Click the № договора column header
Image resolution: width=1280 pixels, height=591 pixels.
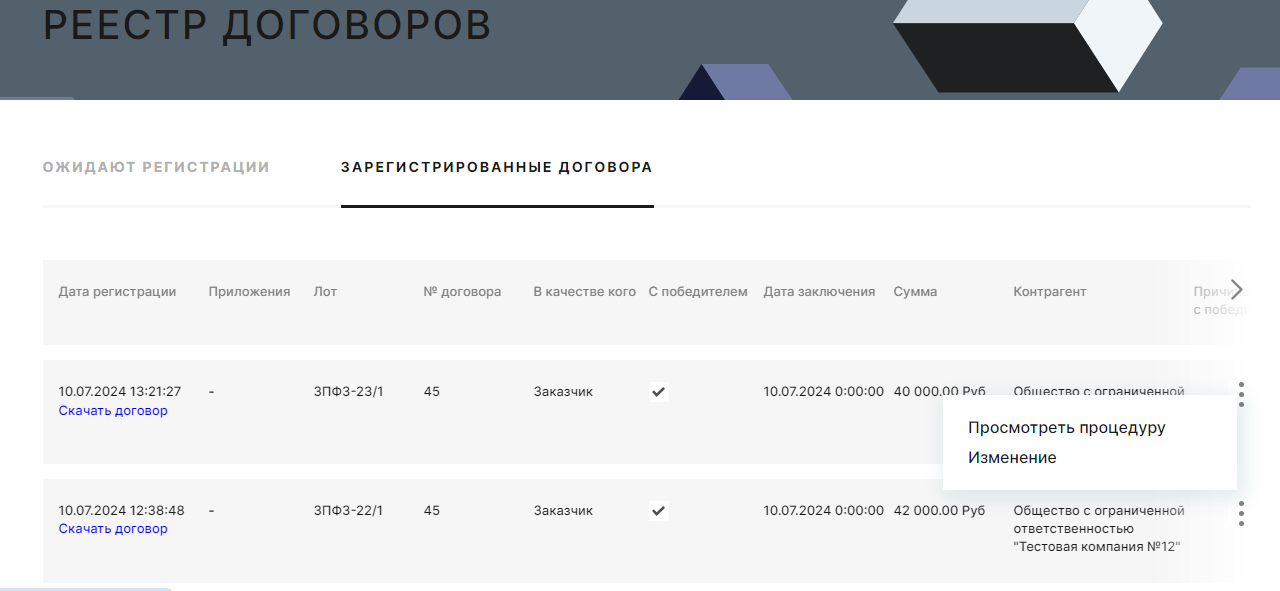pos(462,292)
